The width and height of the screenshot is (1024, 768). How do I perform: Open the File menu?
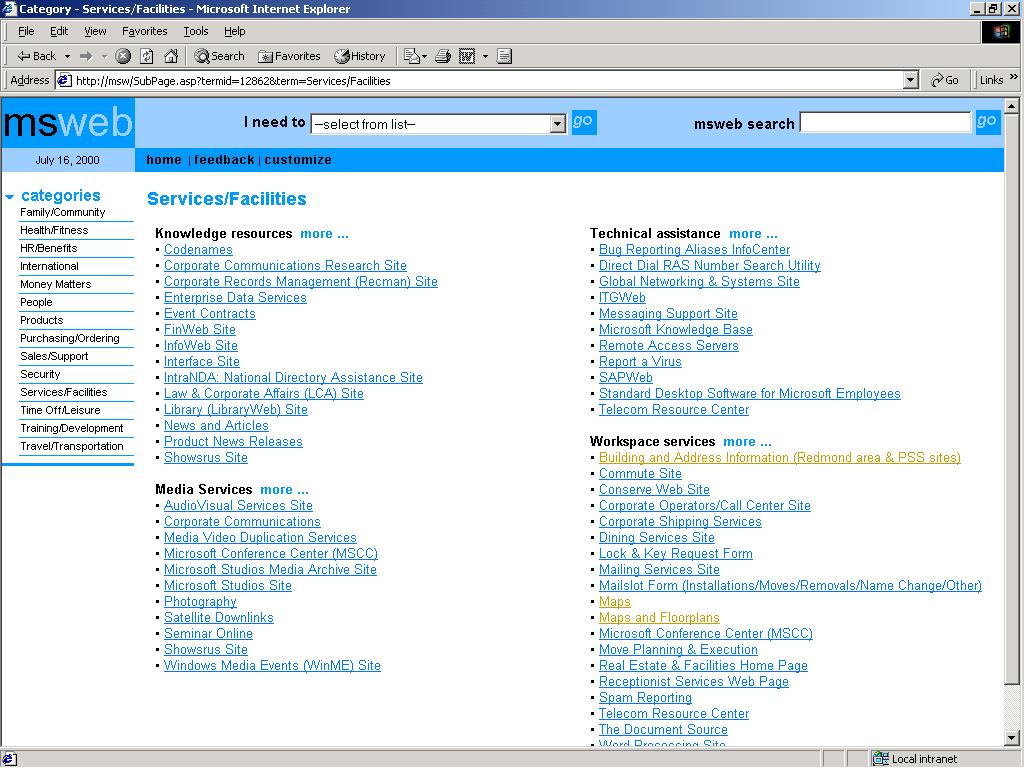tap(26, 31)
